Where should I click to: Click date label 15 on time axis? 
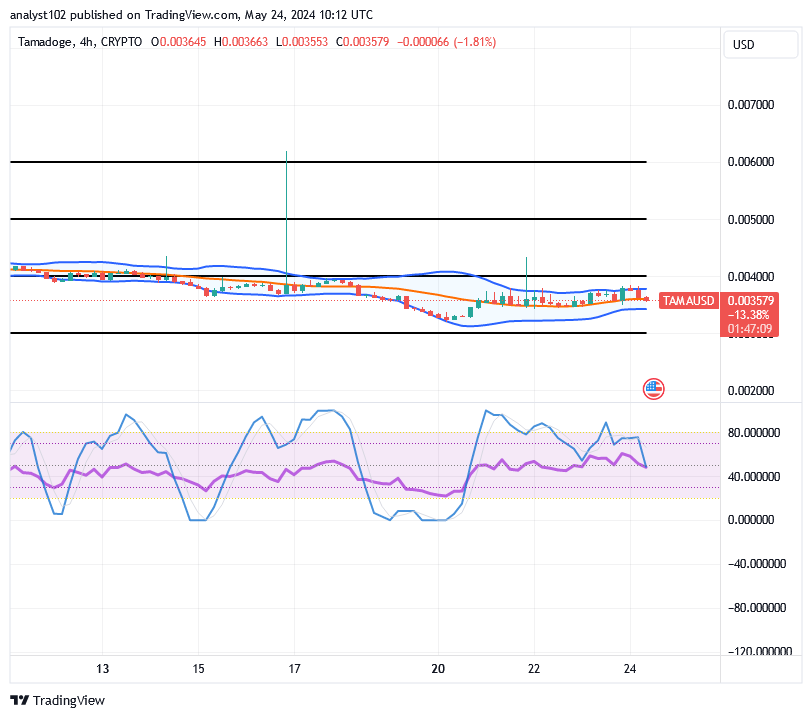(198, 669)
